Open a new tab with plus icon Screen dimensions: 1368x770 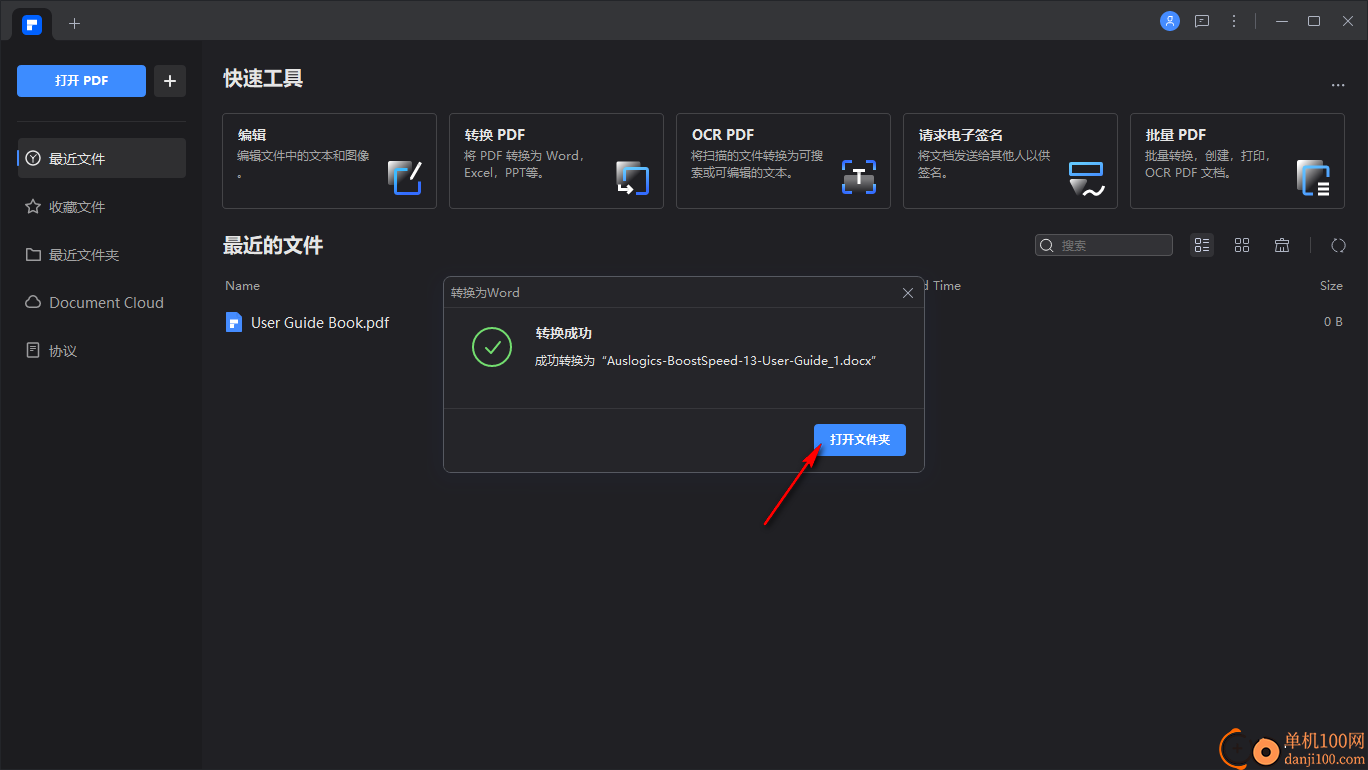coord(74,23)
